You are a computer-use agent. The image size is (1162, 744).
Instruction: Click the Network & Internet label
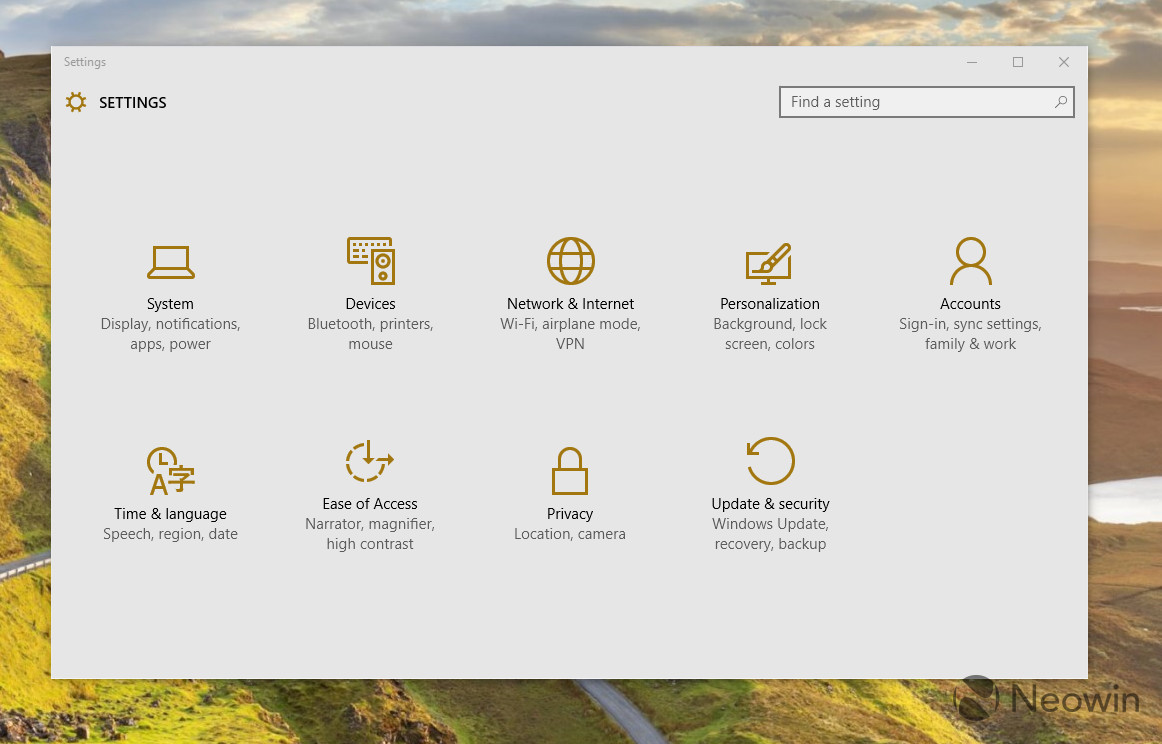pyautogui.click(x=571, y=304)
